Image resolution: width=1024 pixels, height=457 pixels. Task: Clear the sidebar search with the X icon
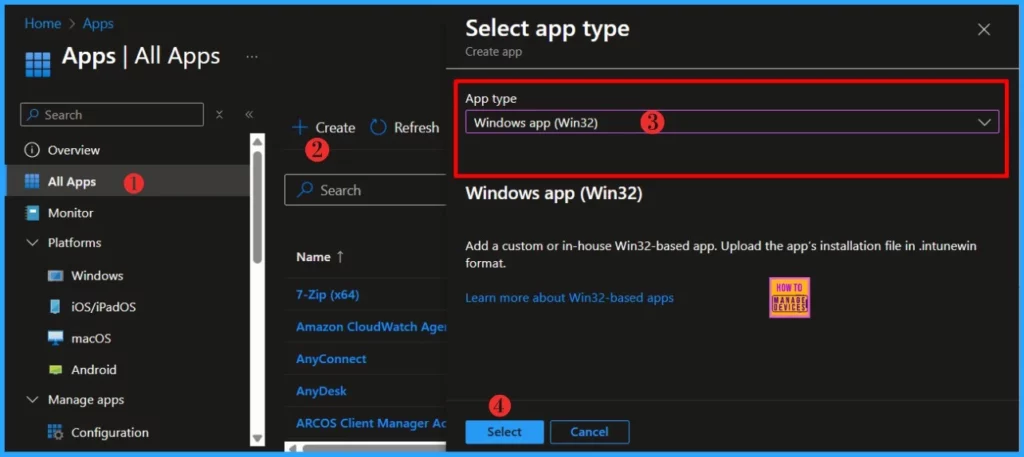click(x=219, y=114)
